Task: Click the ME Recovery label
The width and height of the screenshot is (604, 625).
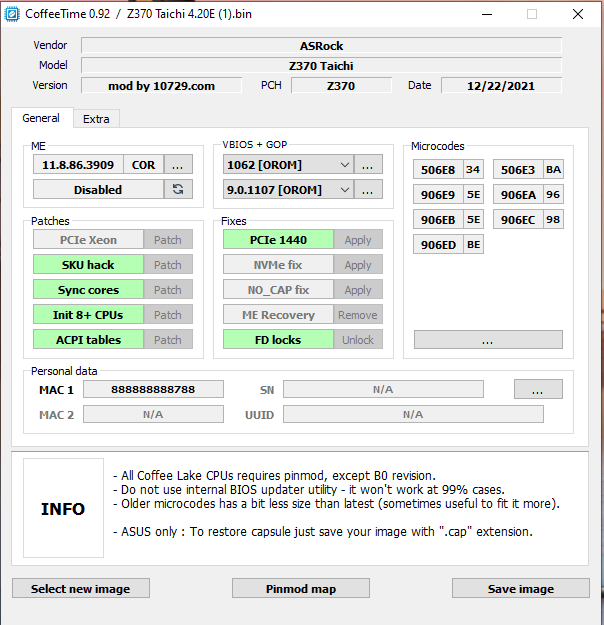Action: [278, 314]
